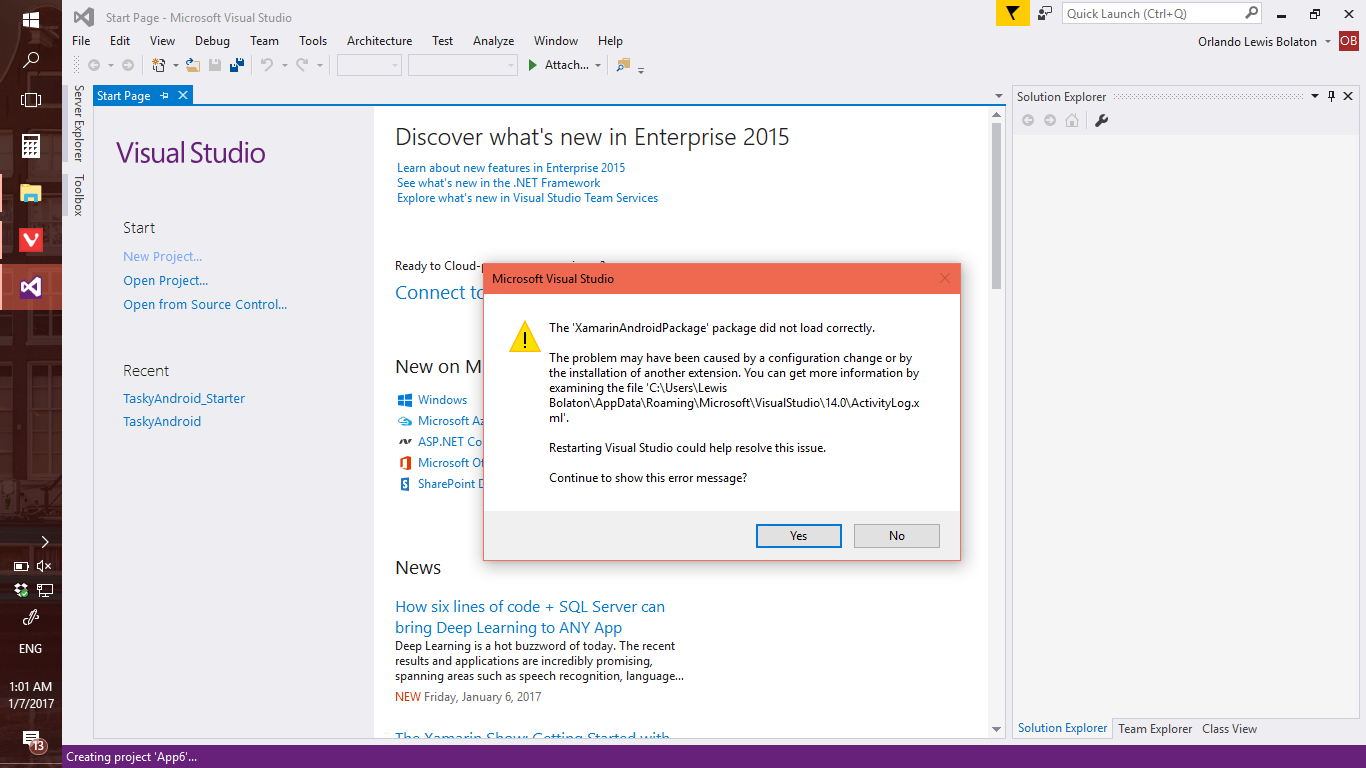Open File Explorer from the taskbar

pyautogui.click(x=31, y=193)
